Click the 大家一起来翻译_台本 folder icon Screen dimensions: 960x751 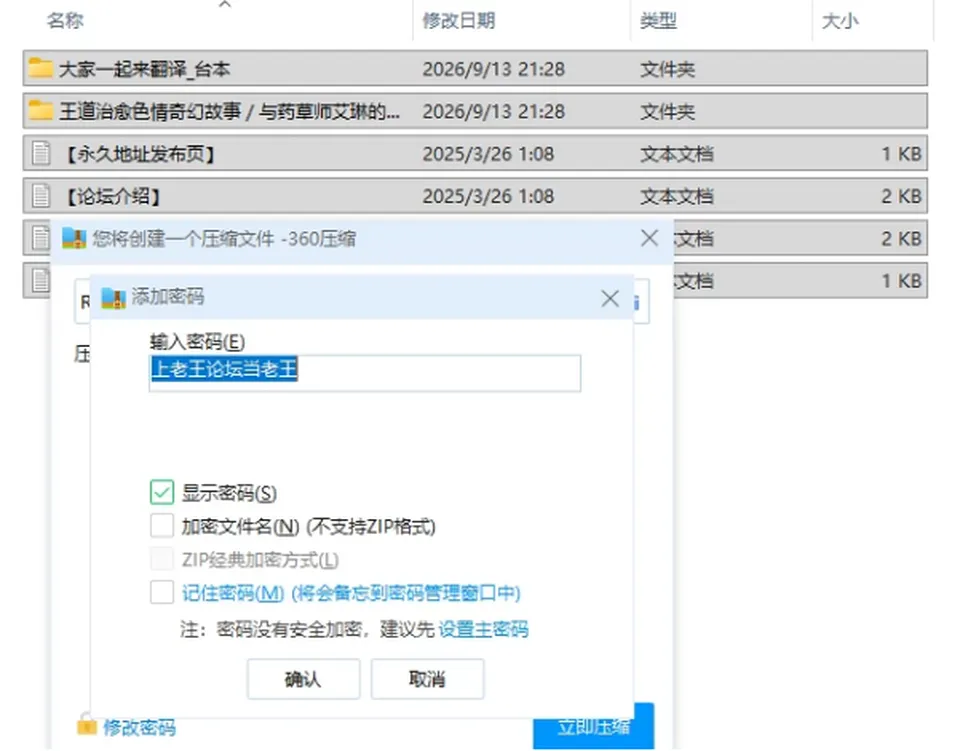click(40, 68)
